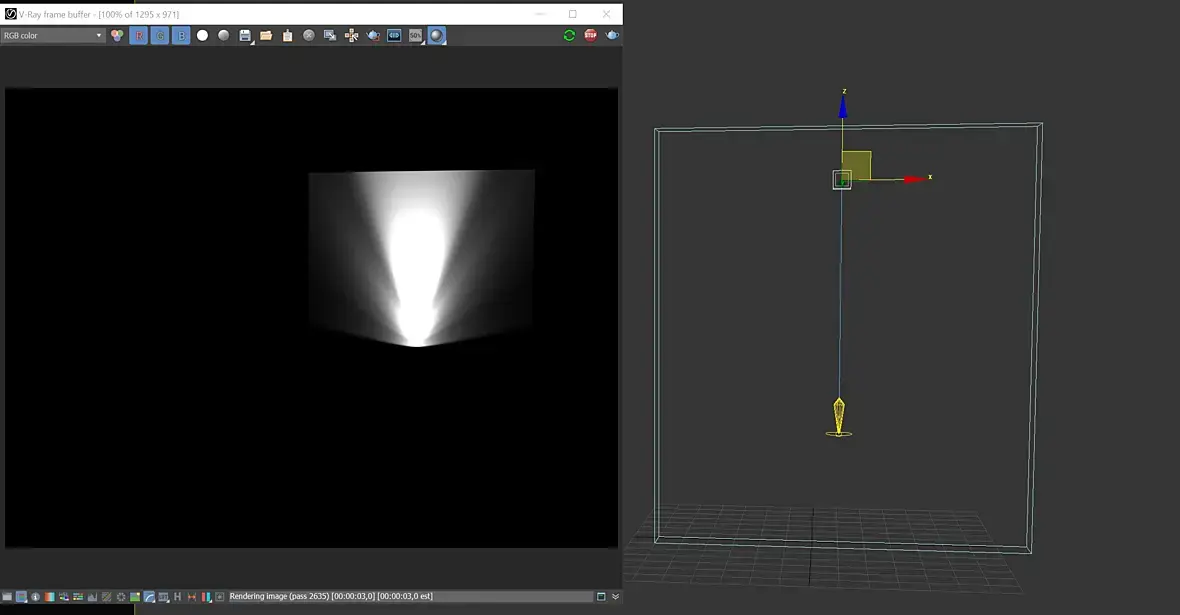Toggle monochromatic mode gray sphere
The height and width of the screenshot is (615, 1180).
(224, 35)
